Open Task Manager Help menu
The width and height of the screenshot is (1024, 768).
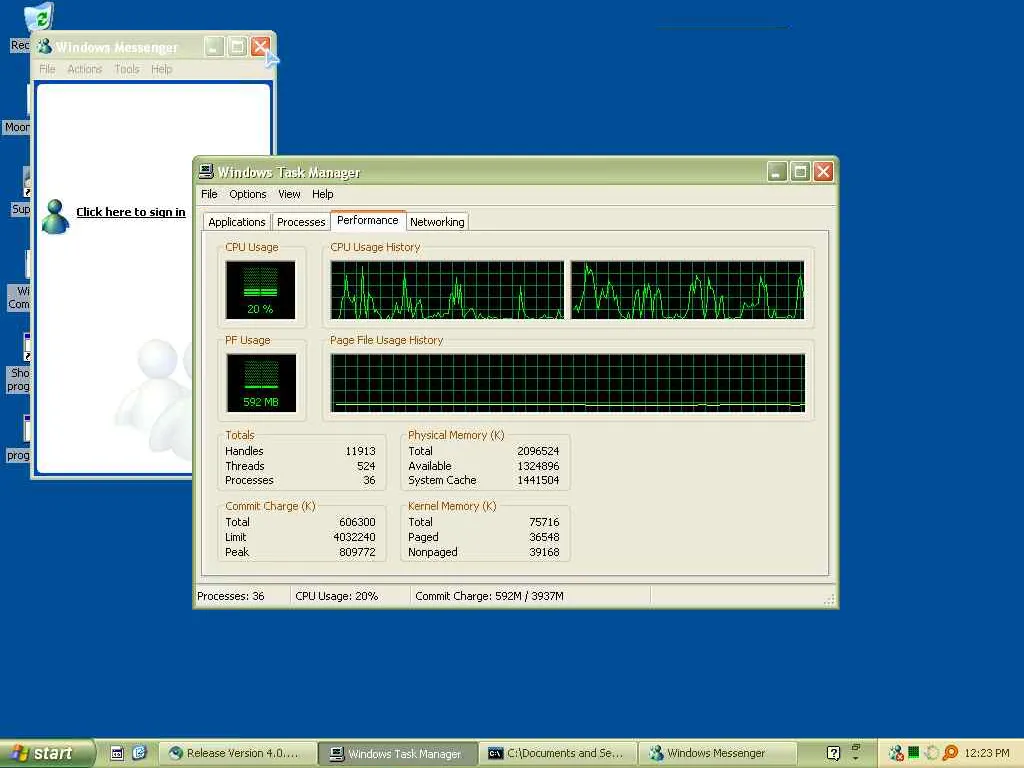[x=323, y=194]
